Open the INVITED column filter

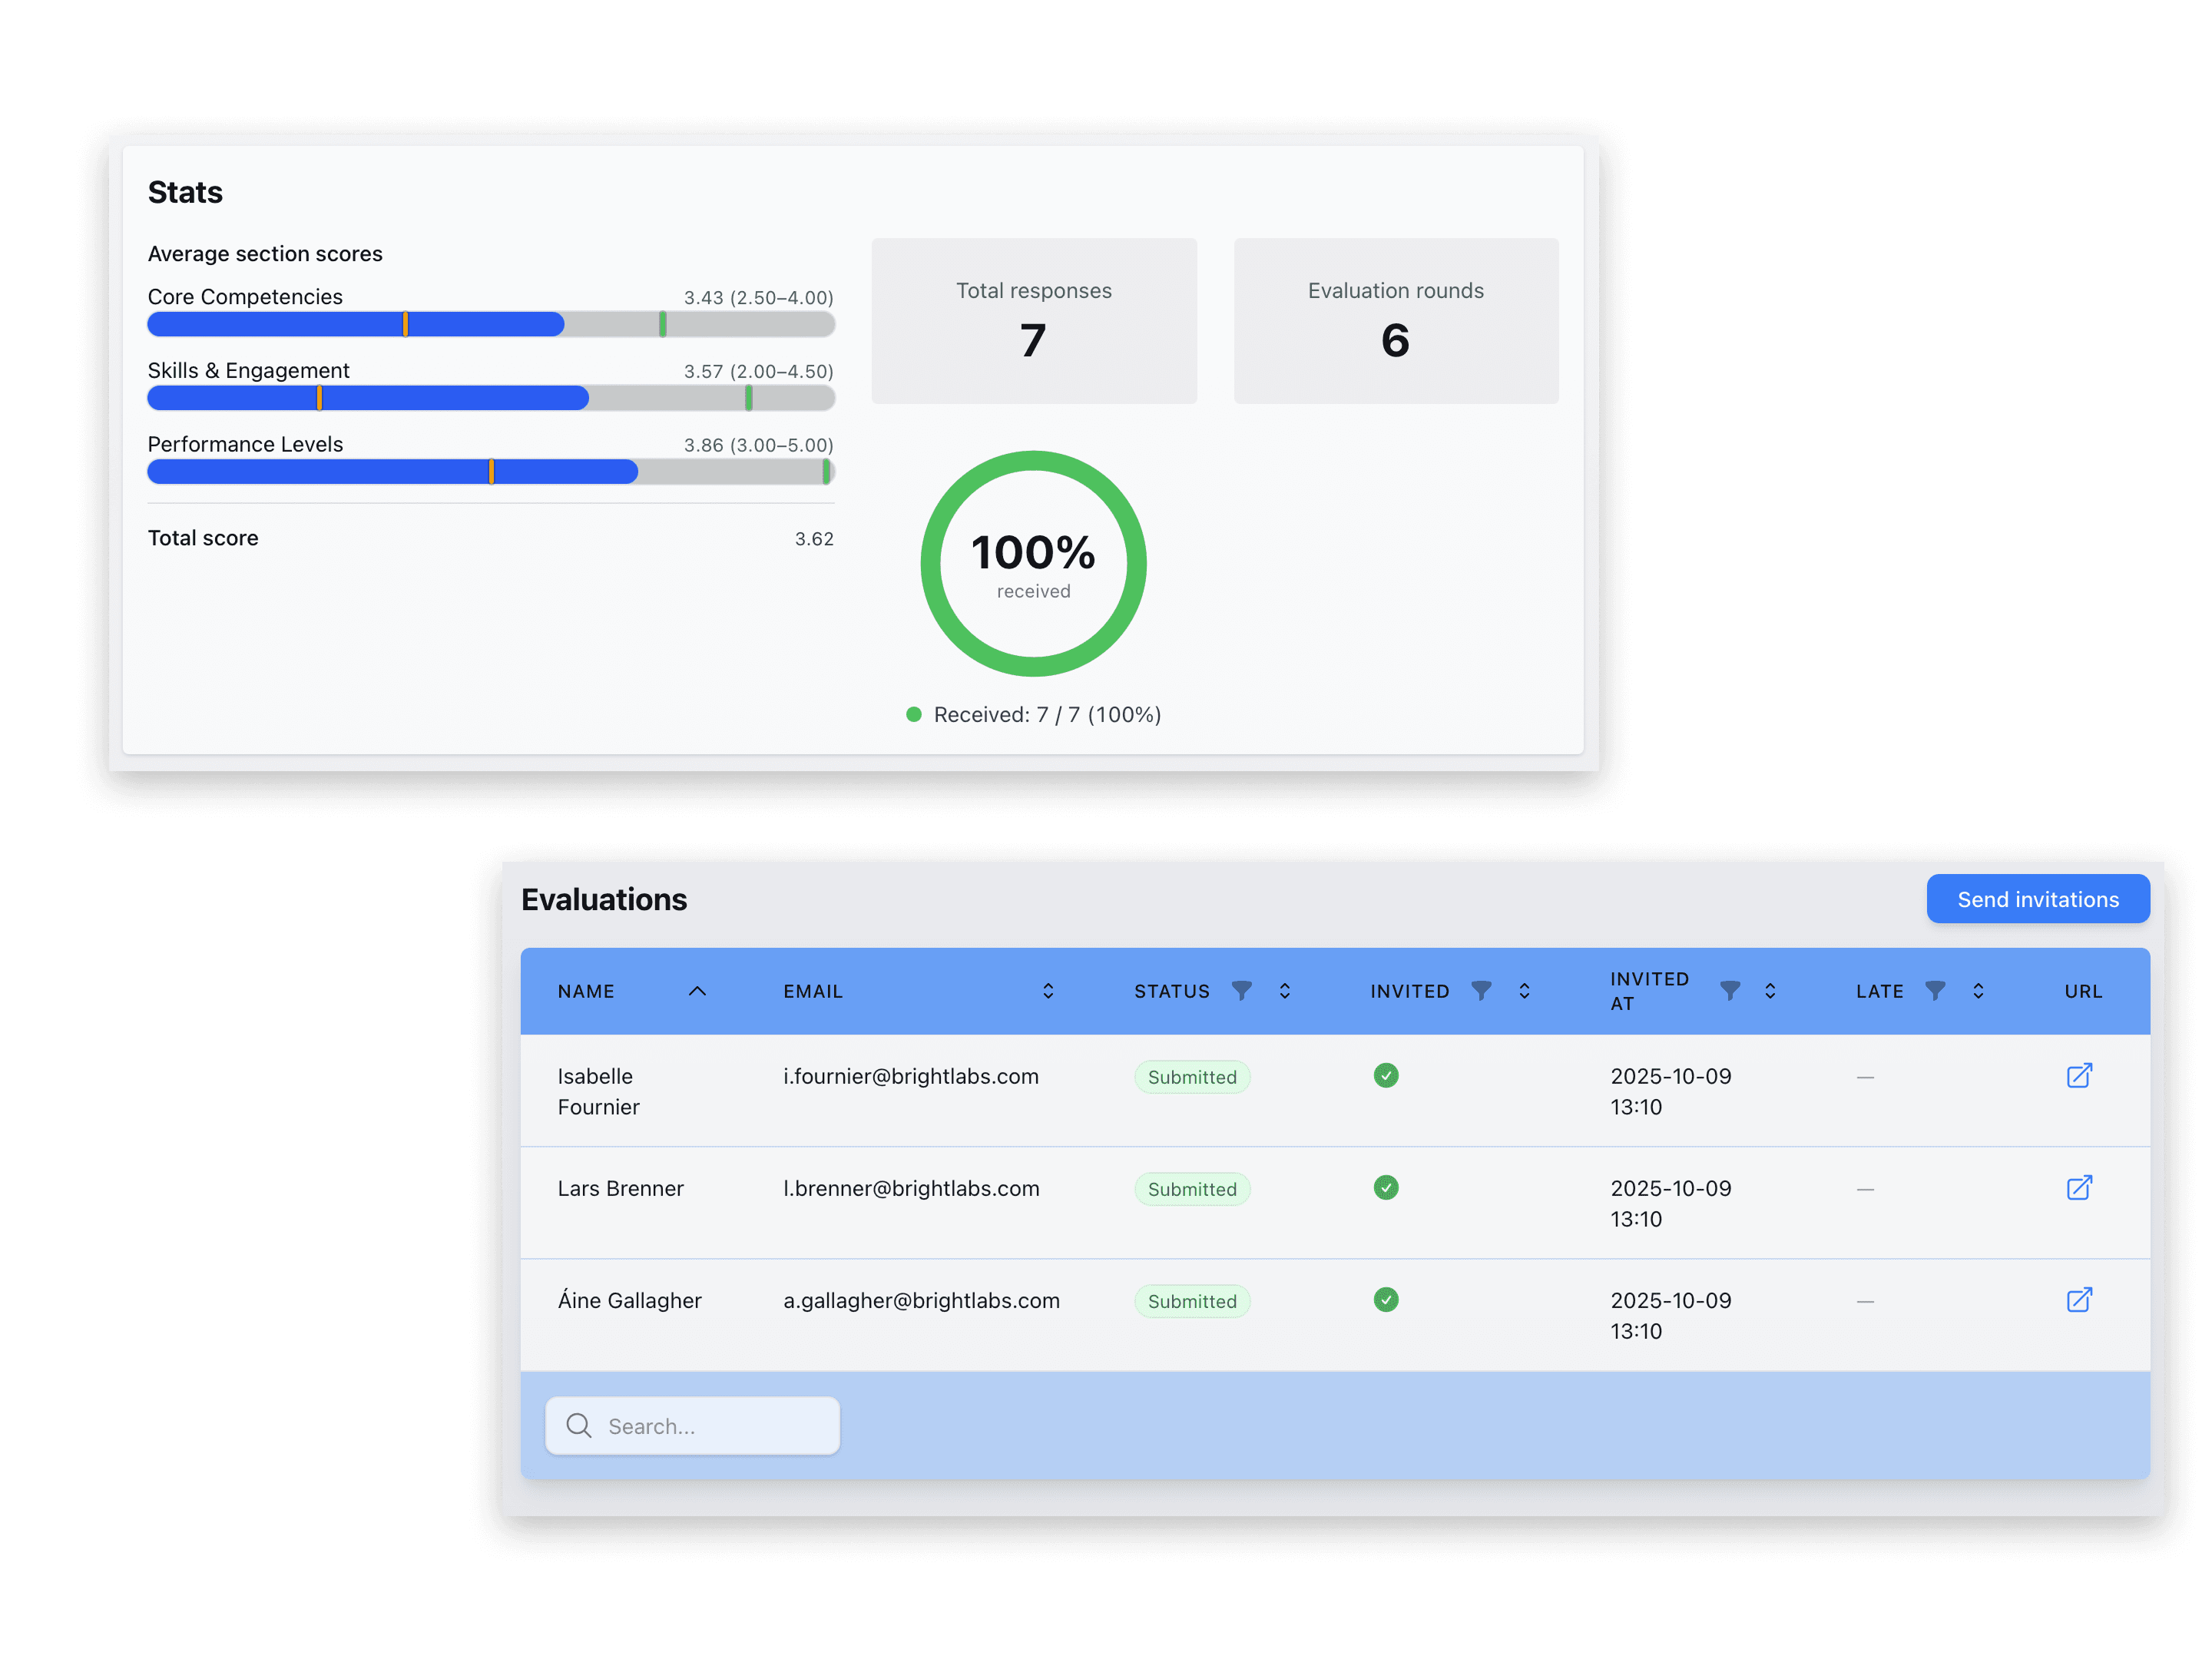pos(1482,991)
